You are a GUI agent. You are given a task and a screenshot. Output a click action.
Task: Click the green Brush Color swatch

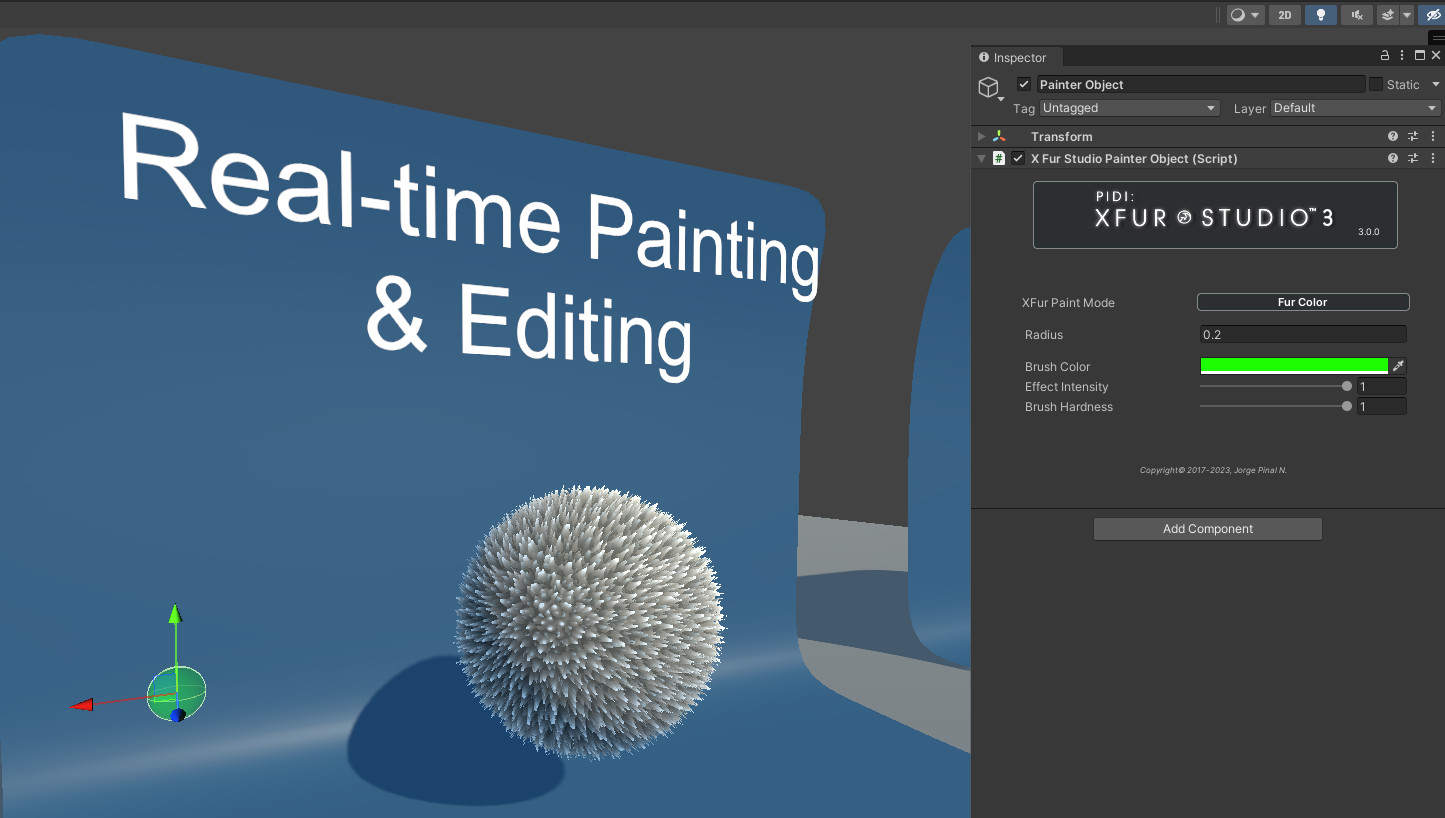pyautogui.click(x=1293, y=365)
